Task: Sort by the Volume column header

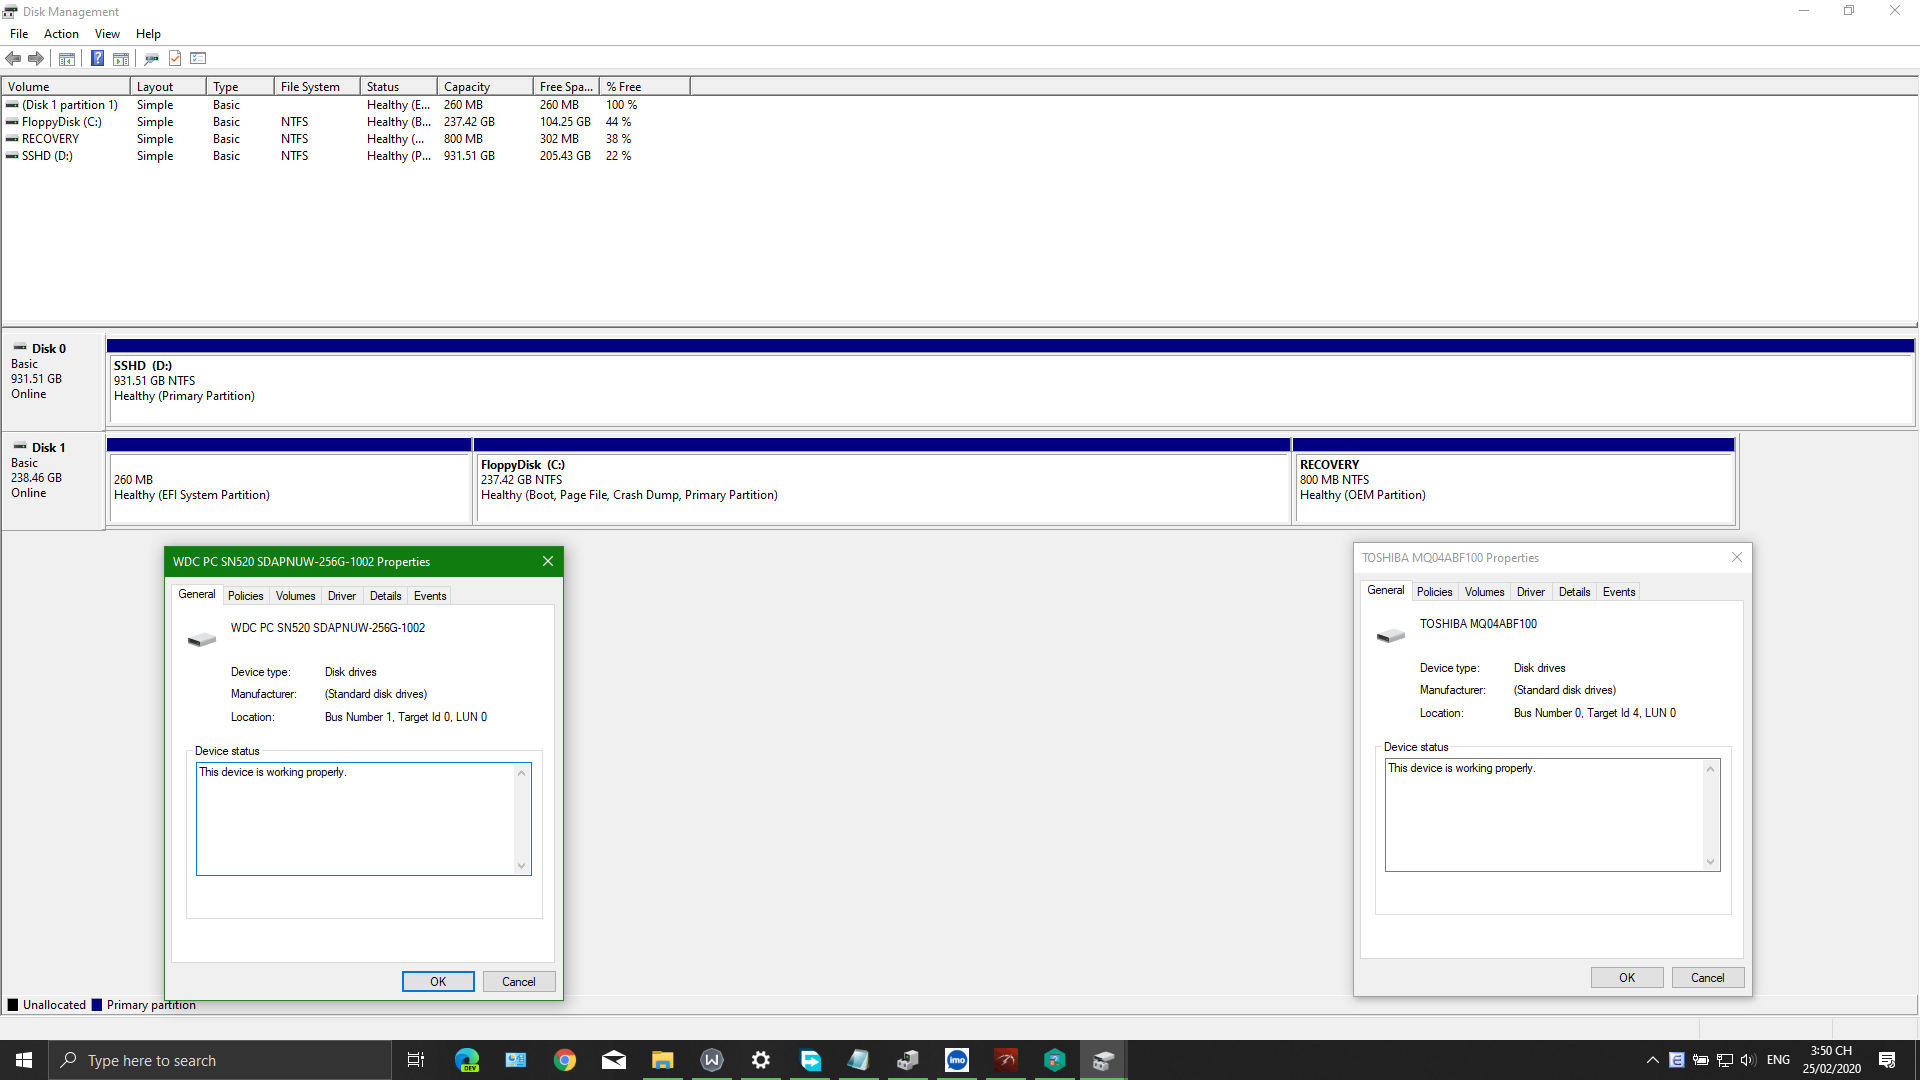Action: tap(66, 87)
